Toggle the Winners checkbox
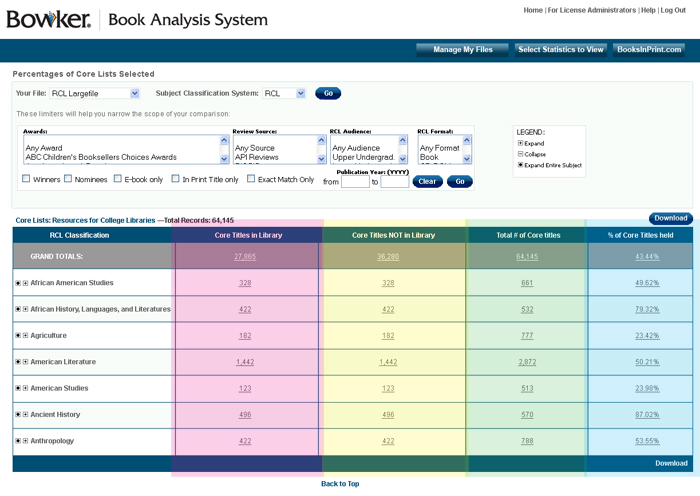700x496 pixels. (26, 179)
